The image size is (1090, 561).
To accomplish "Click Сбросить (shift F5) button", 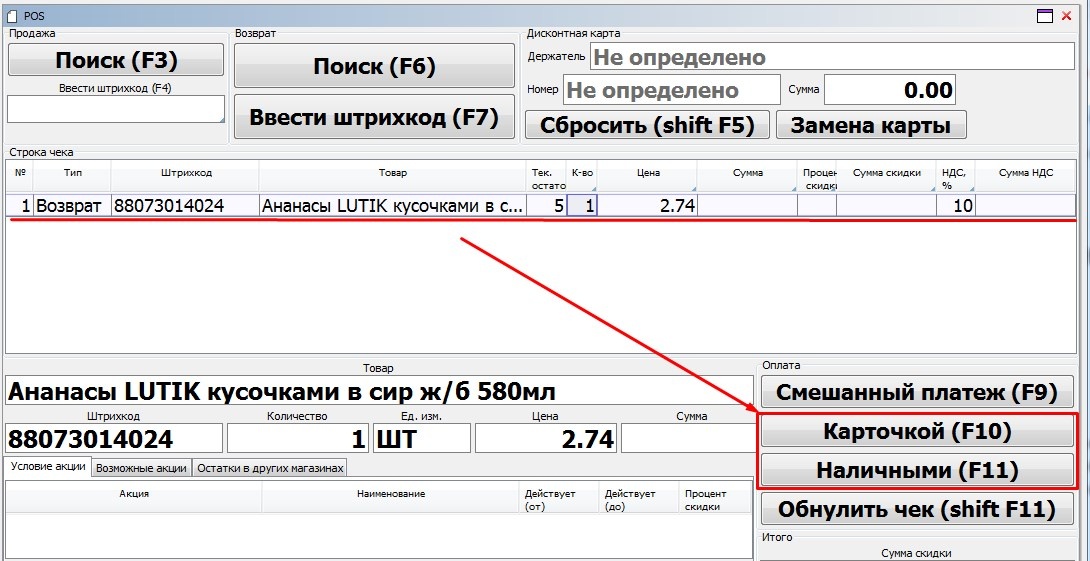I will (647, 125).
